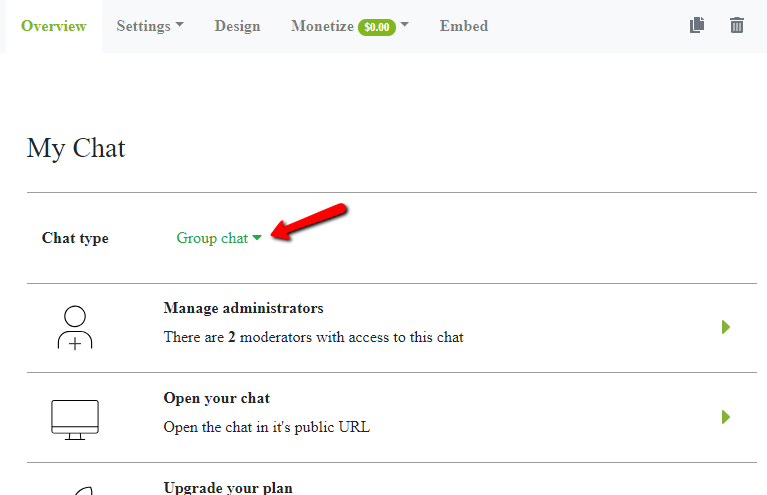This screenshot has width=767, height=495.
Task: Go to the Design tab
Action: click(x=237, y=26)
